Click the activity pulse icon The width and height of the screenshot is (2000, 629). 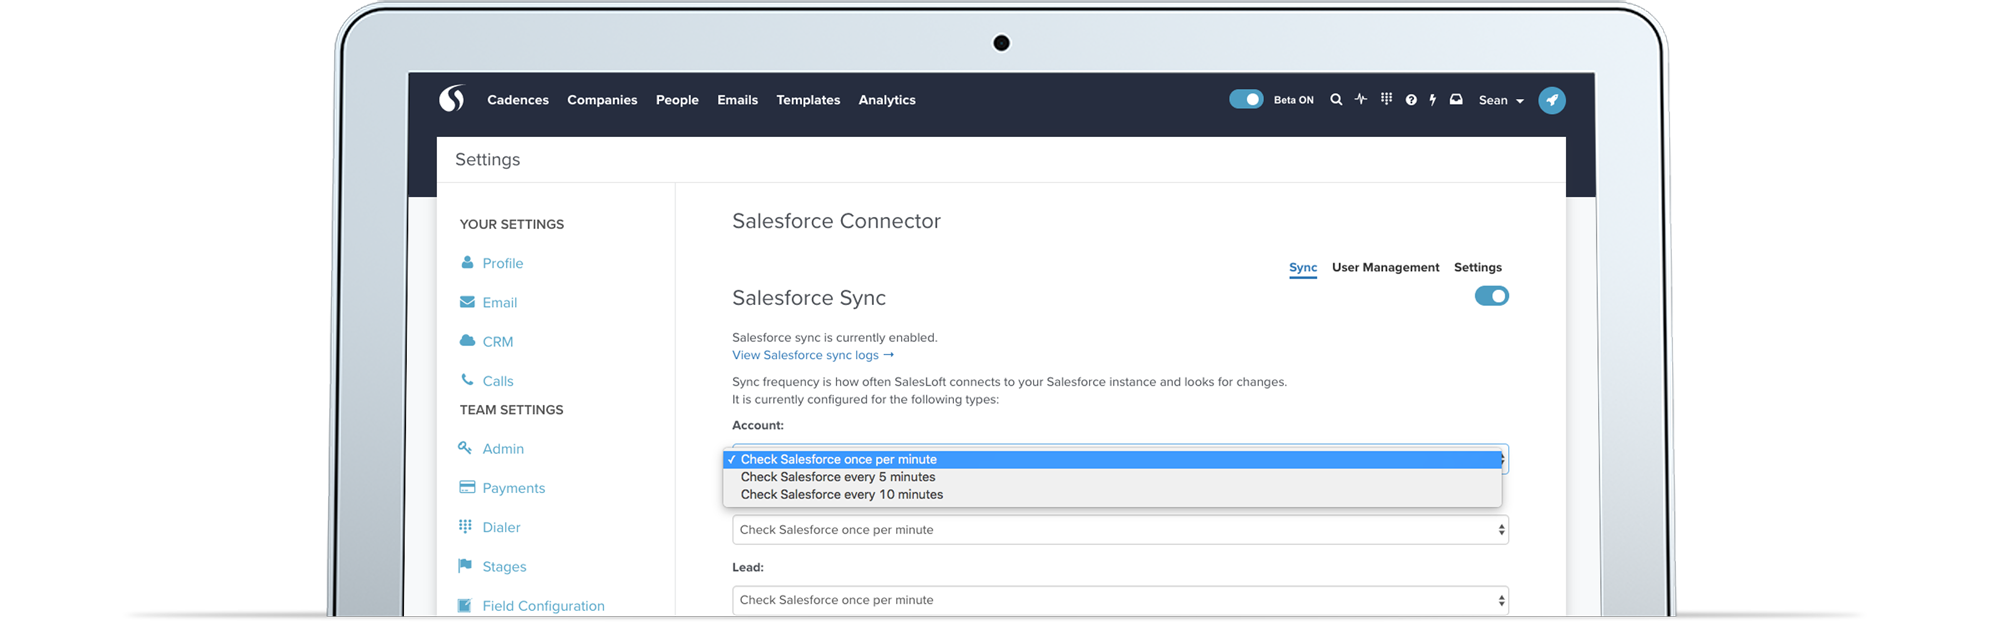[x=1360, y=99]
